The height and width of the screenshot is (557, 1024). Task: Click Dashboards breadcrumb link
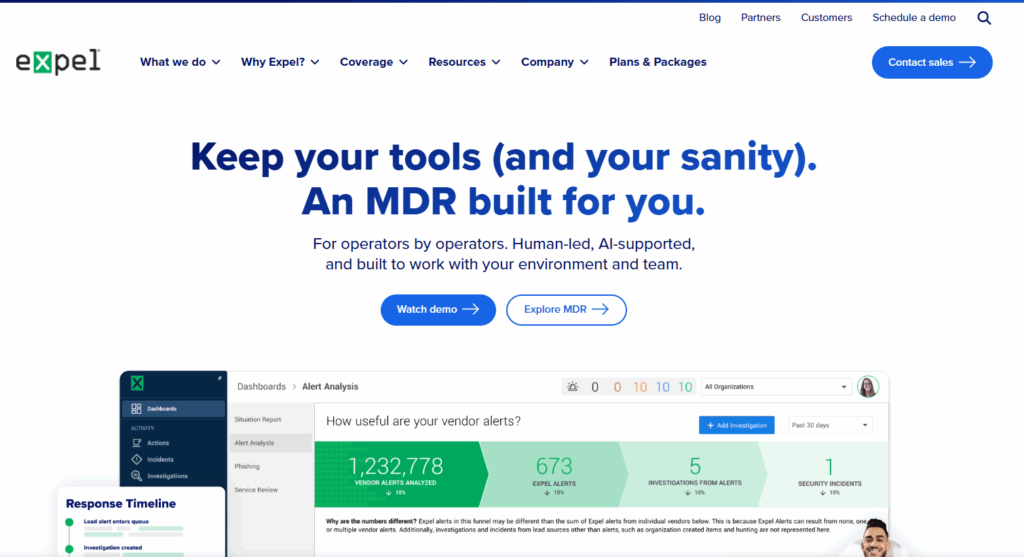[261, 387]
